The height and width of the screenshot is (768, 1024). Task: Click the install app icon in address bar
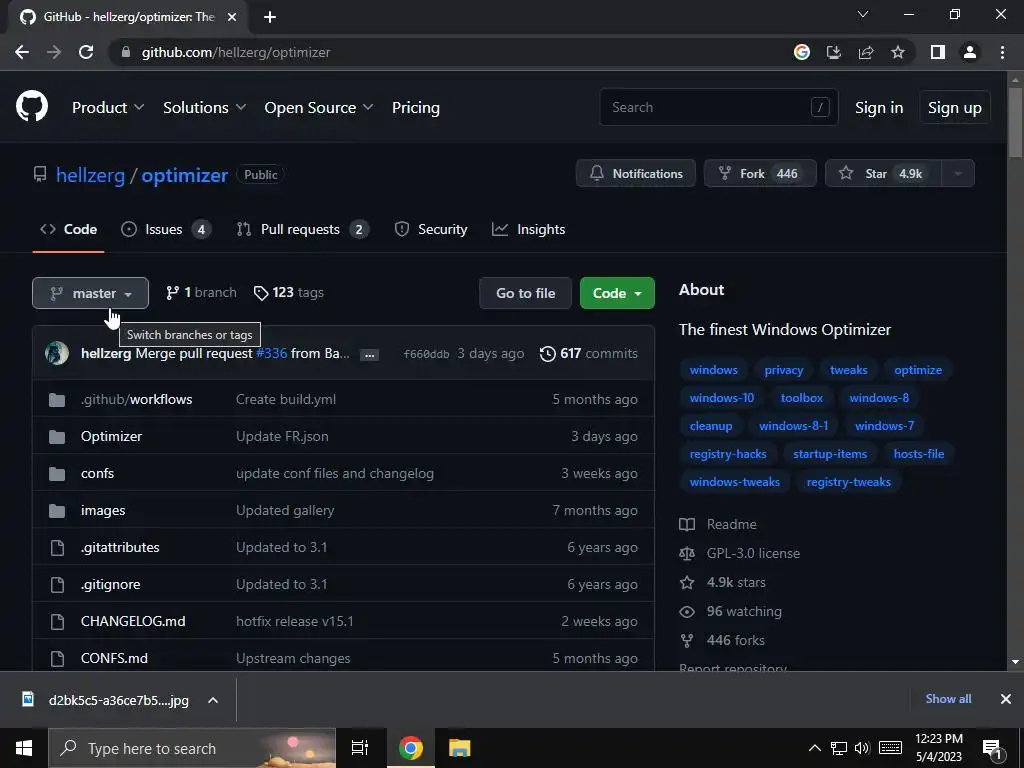[x=834, y=52]
